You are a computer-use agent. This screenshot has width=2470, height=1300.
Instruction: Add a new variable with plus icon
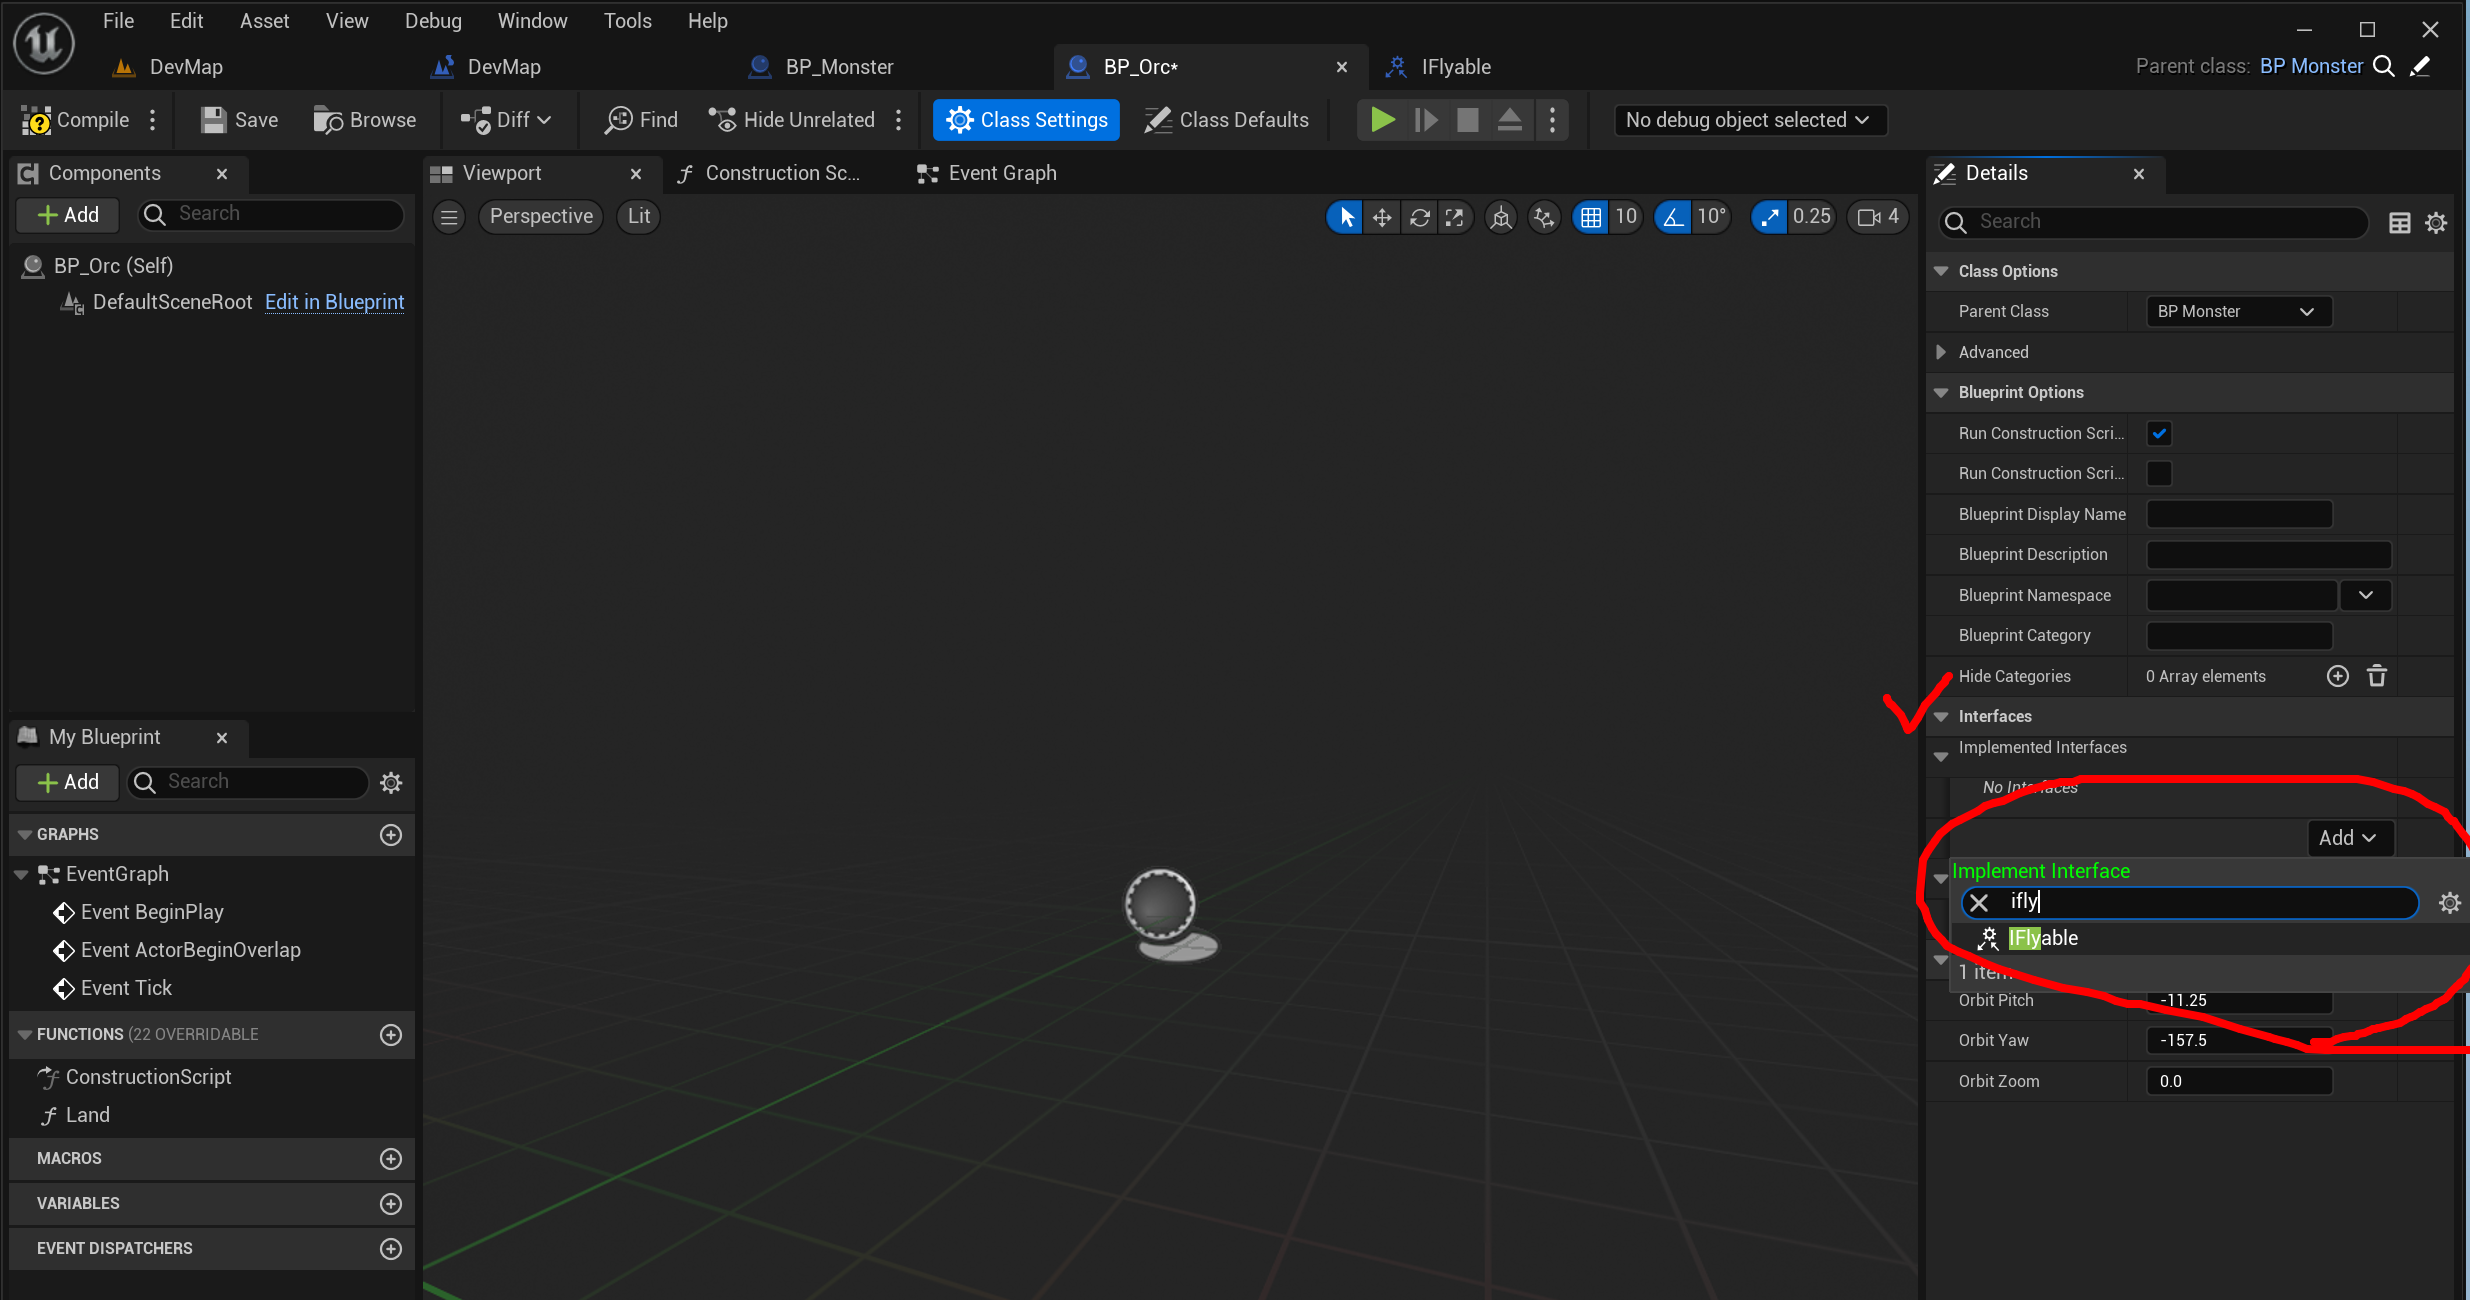[x=391, y=1204]
